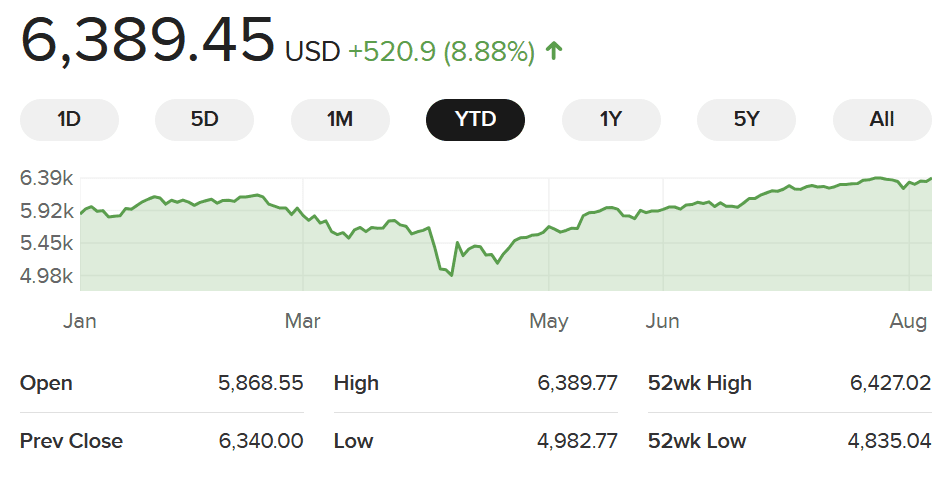Switch to the 1Y view
951x493 pixels.
click(611, 120)
